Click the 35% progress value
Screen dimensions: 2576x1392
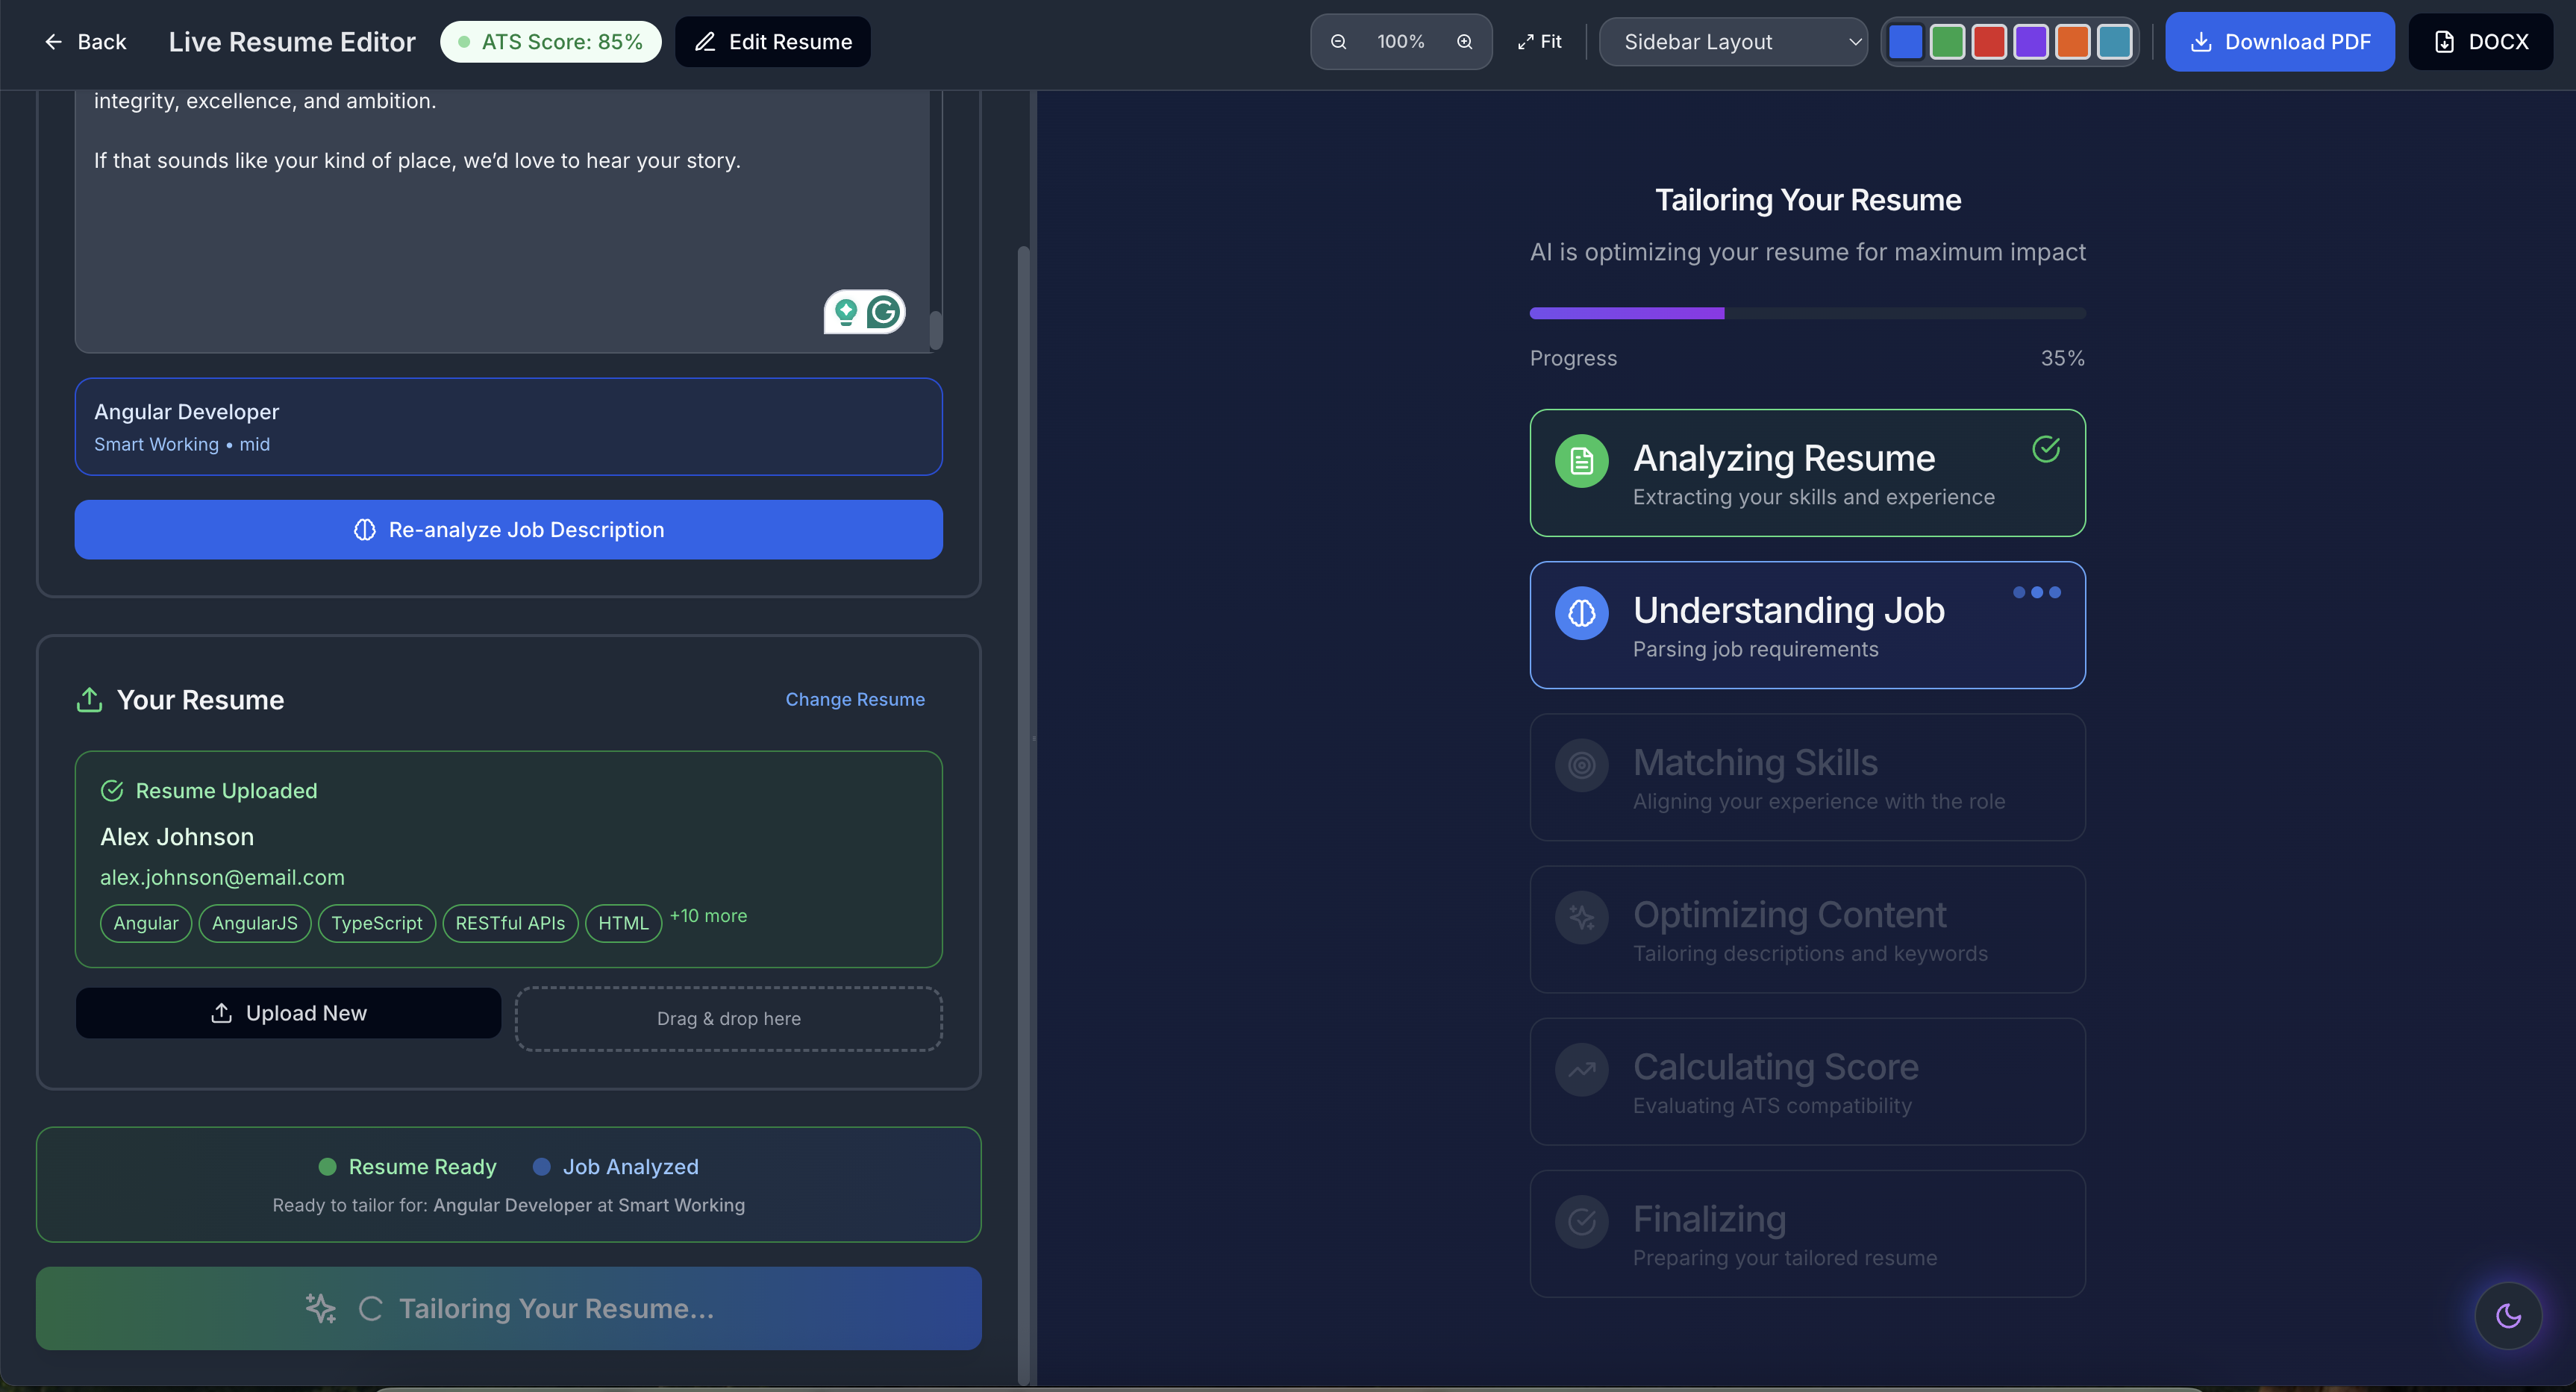coord(2063,358)
